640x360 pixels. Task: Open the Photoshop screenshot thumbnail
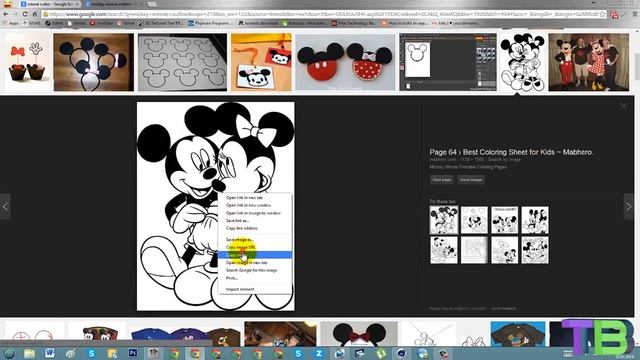point(448,62)
